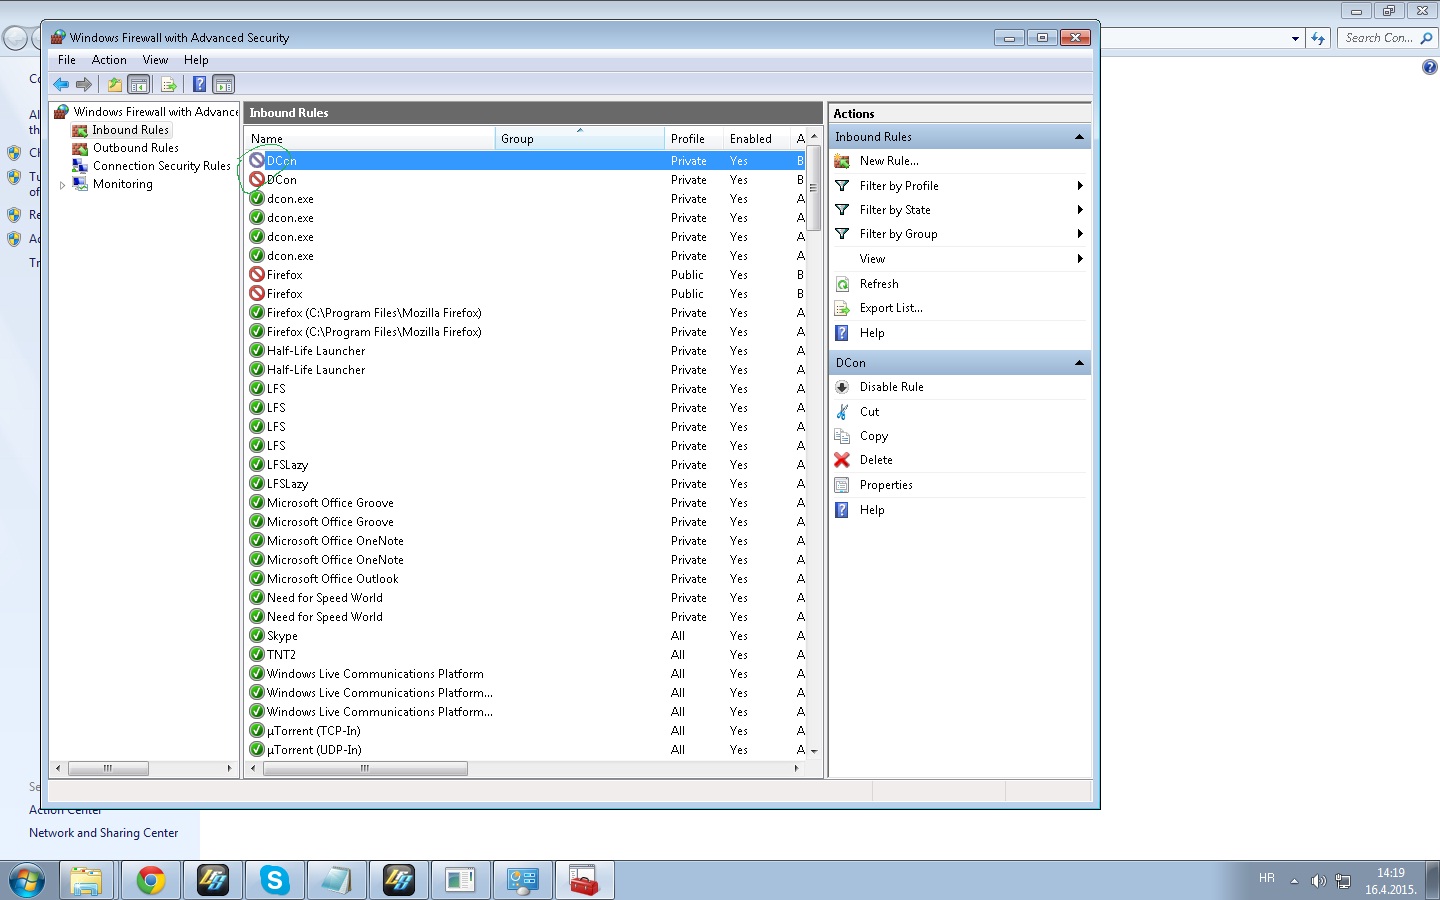This screenshot has width=1440, height=900.
Task: Switch to the red toolbox taskbar icon
Action: point(584,881)
